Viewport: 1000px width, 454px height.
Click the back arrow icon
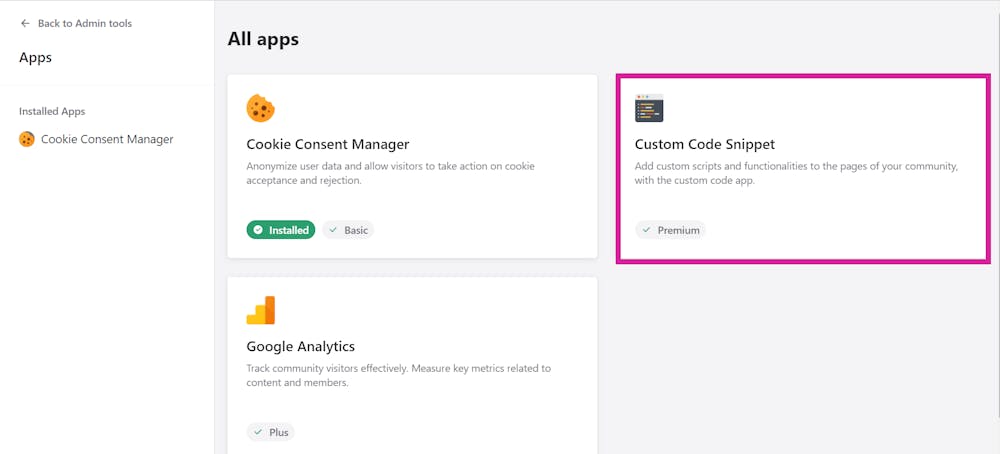pos(25,23)
